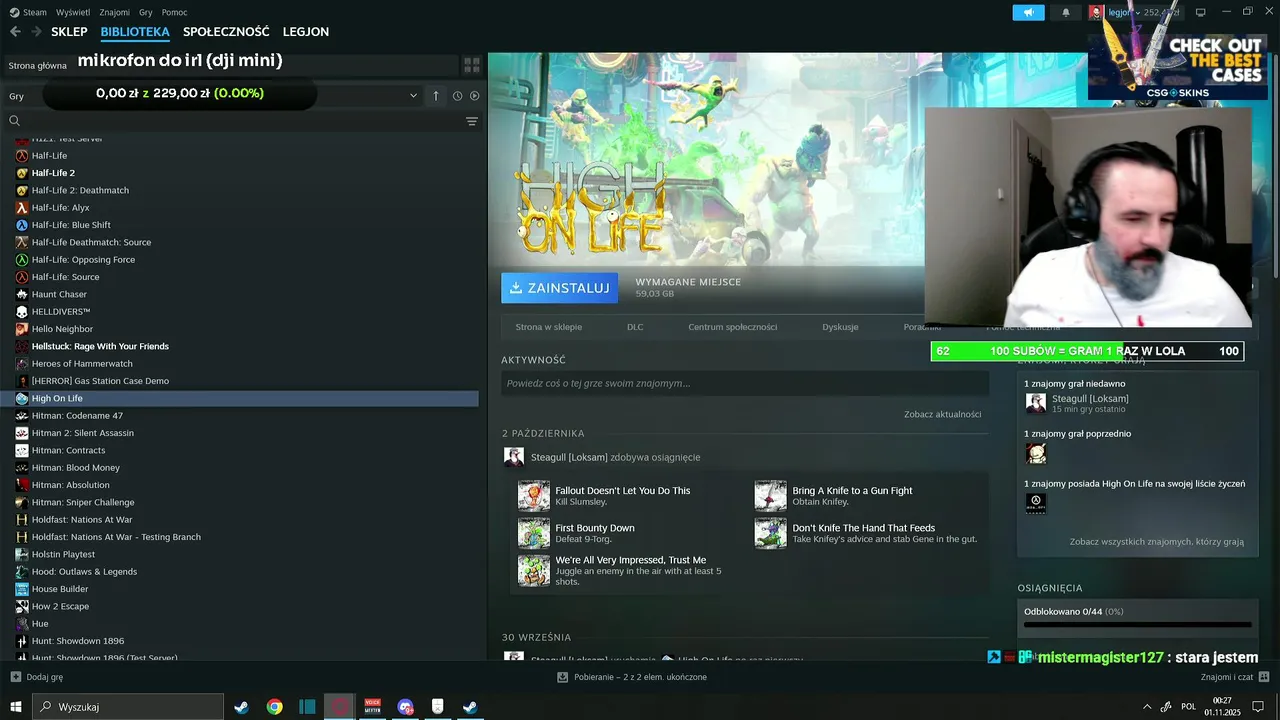The width and height of the screenshot is (1280, 720).
Task: Click the Hue game icon
Action: (22, 624)
